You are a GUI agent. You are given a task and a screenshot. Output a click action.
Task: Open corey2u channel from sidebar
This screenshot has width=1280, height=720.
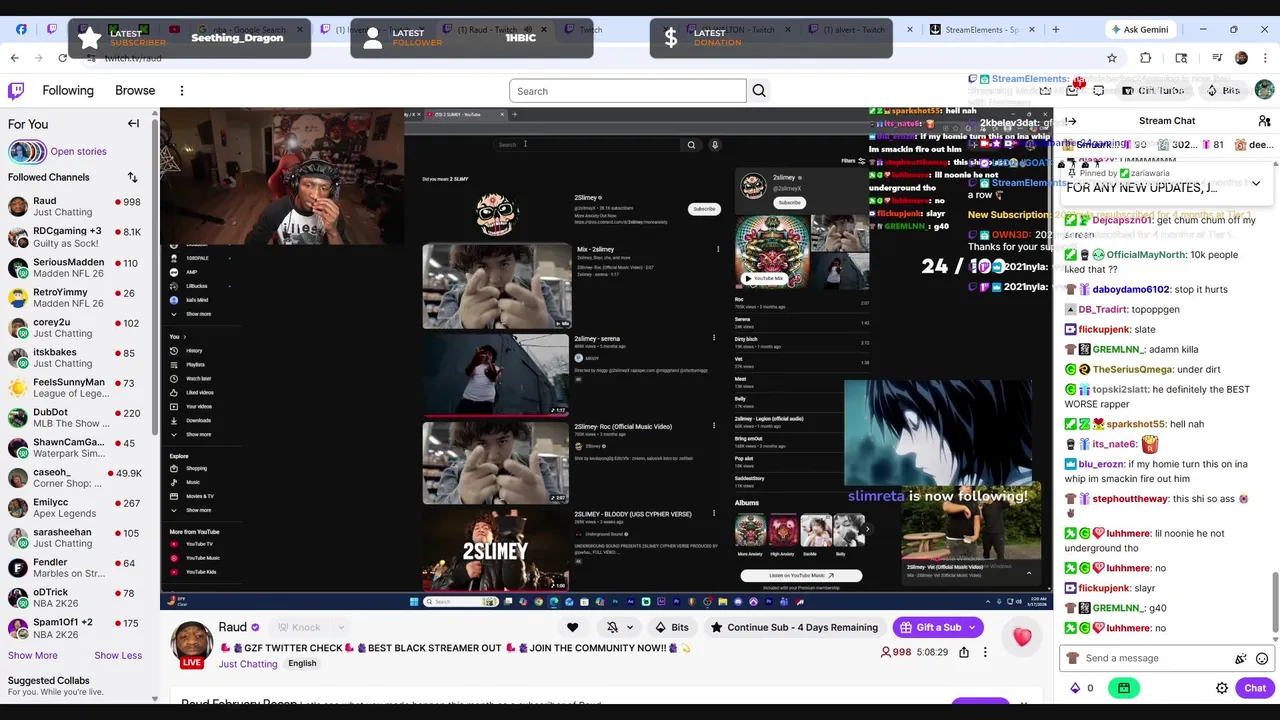pos(76,327)
